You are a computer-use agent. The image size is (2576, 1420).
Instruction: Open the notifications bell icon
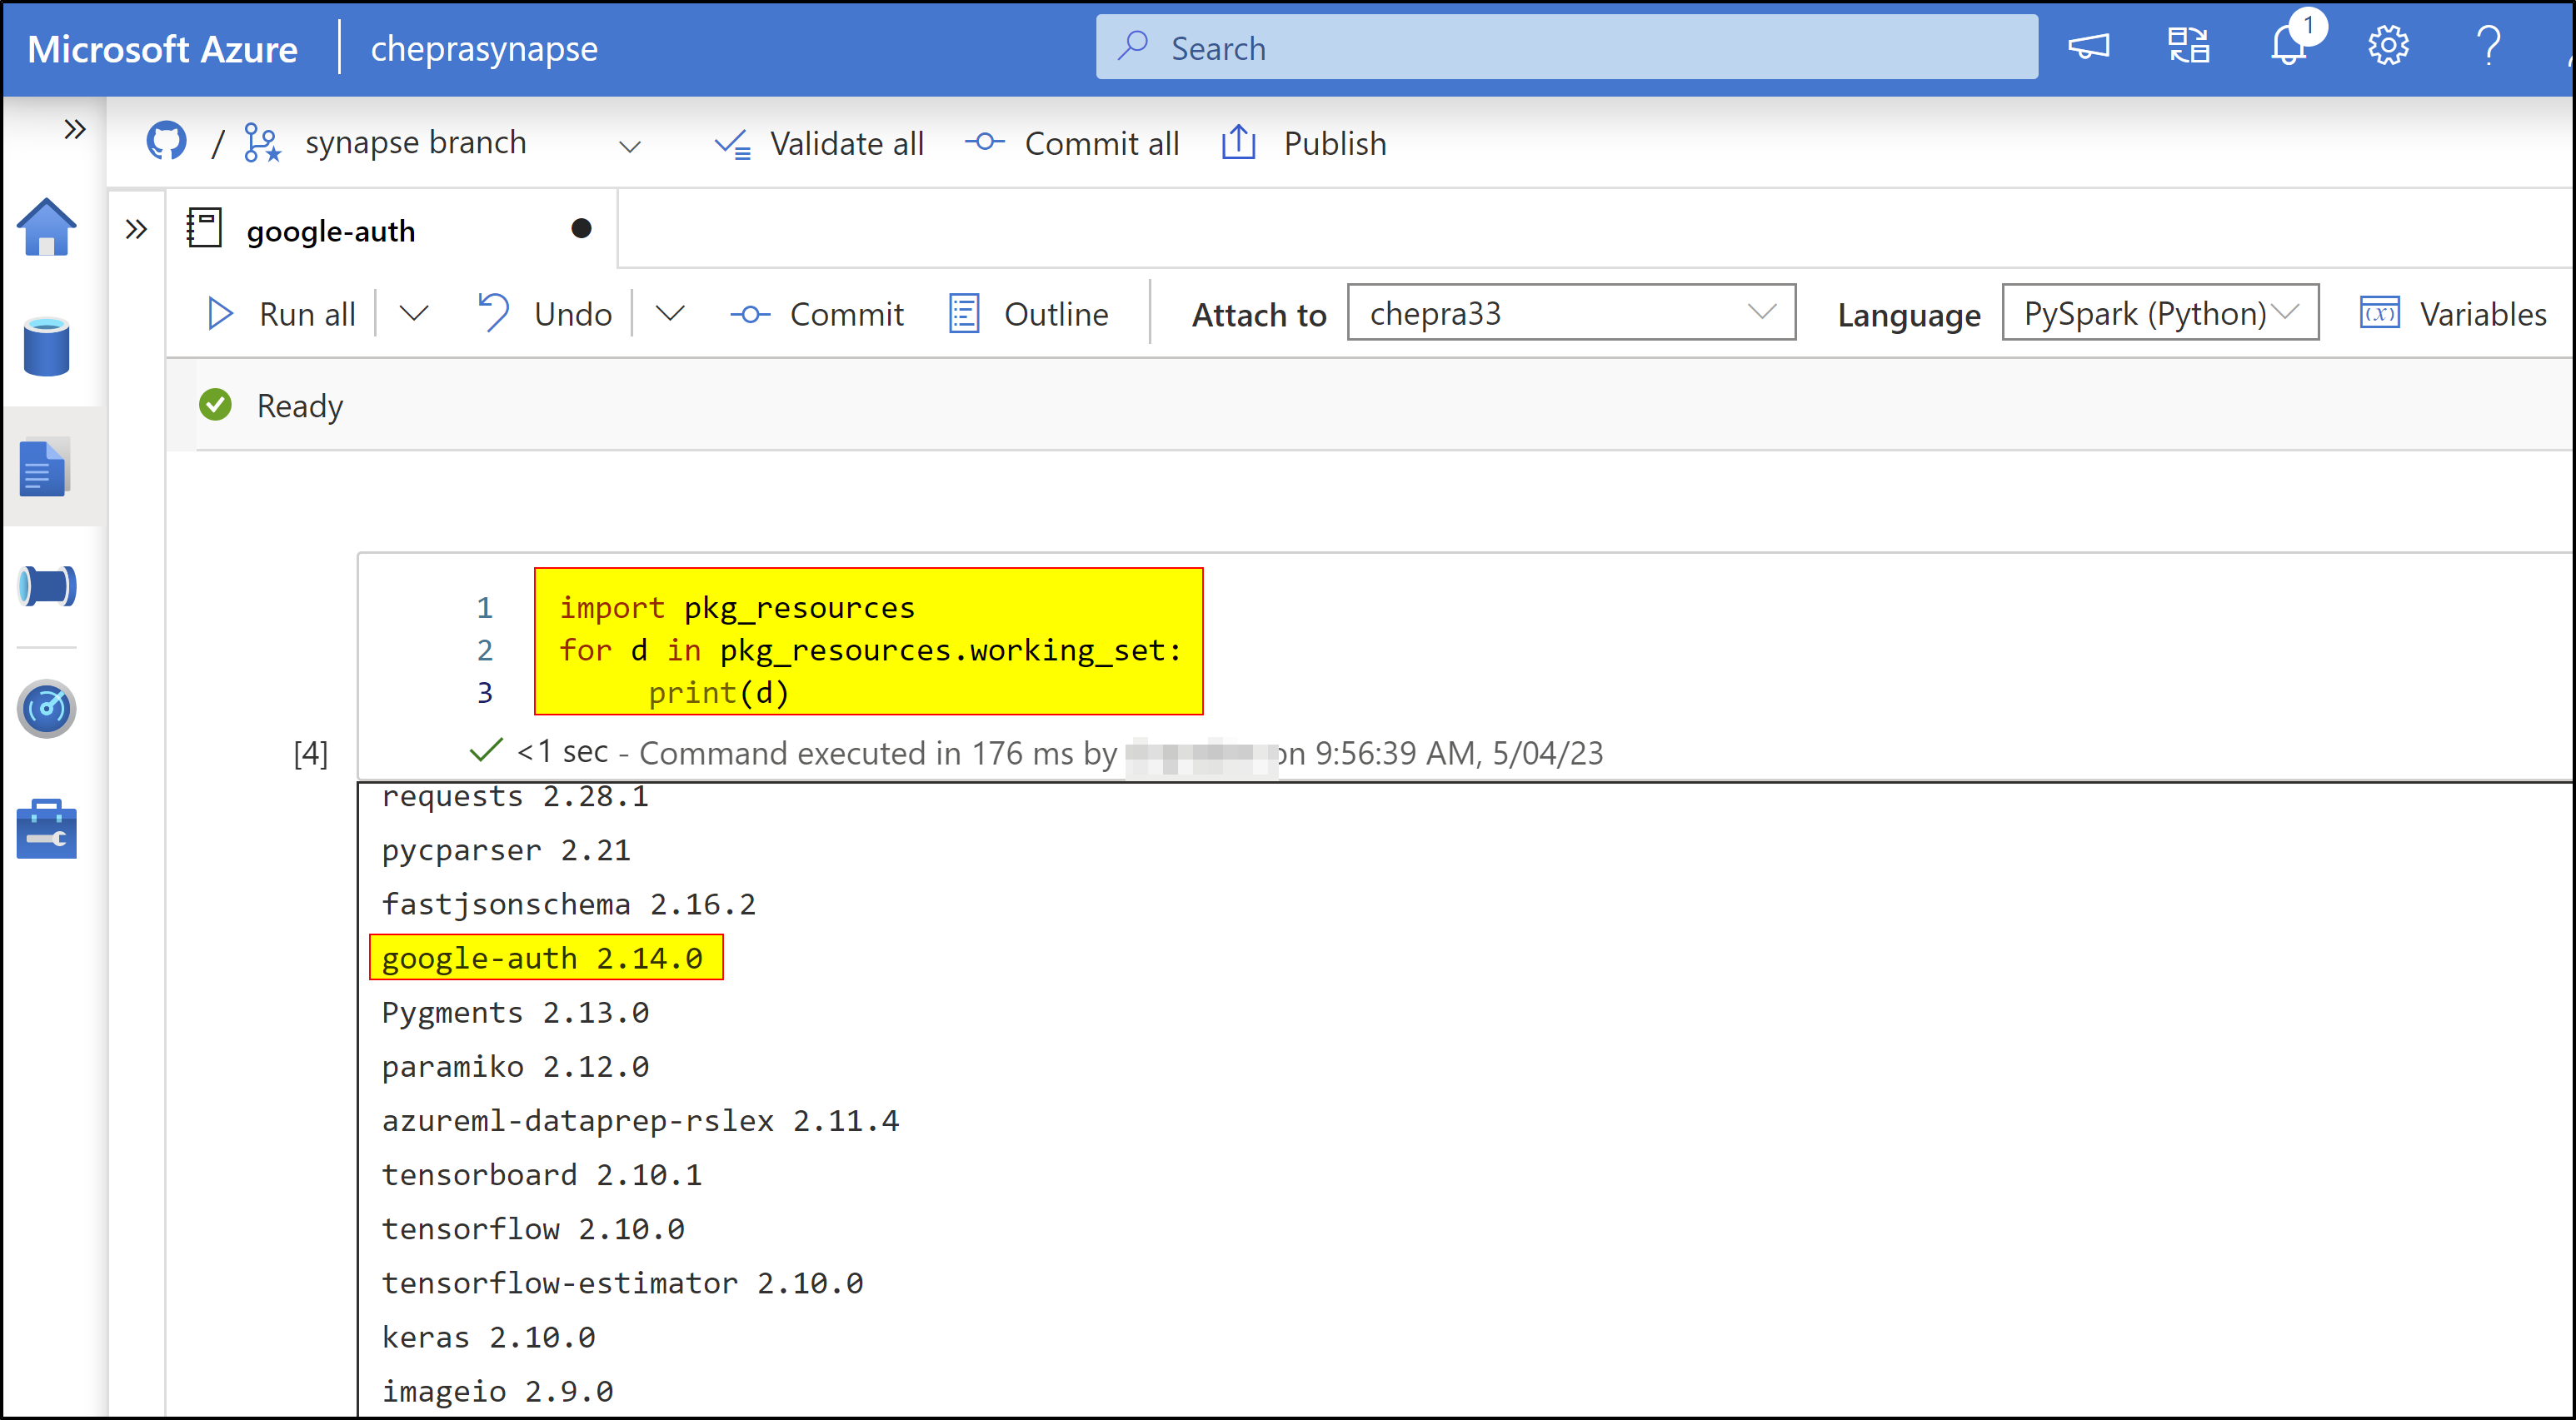point(2288,46)
